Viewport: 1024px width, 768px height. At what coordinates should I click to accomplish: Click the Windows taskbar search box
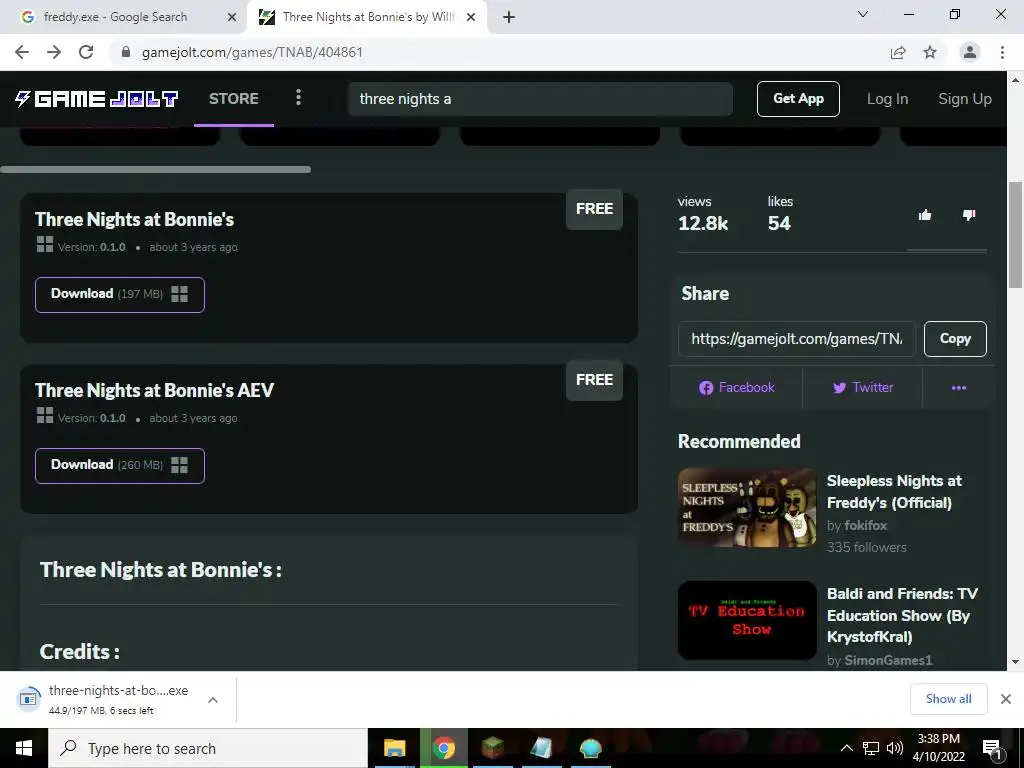click(x=208, y=748)
